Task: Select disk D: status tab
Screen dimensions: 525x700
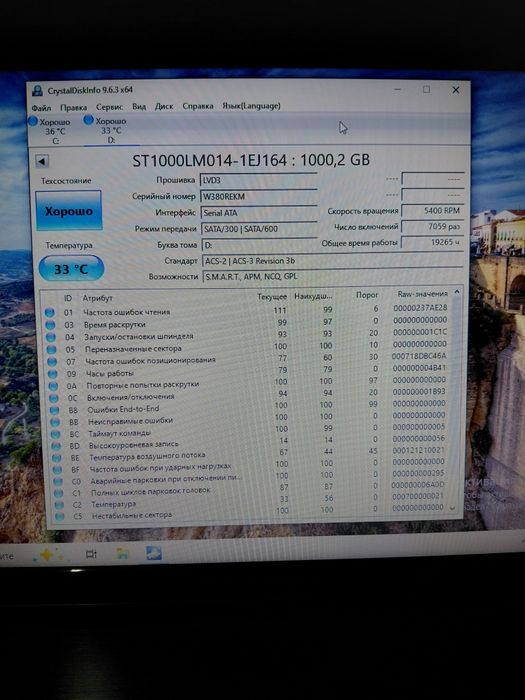Action: 106,130
